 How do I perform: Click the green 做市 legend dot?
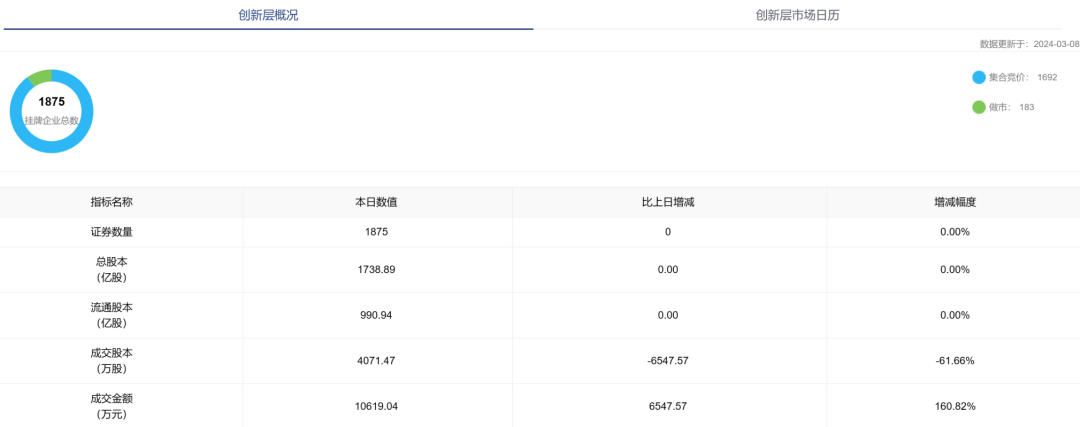coord(978,107)
